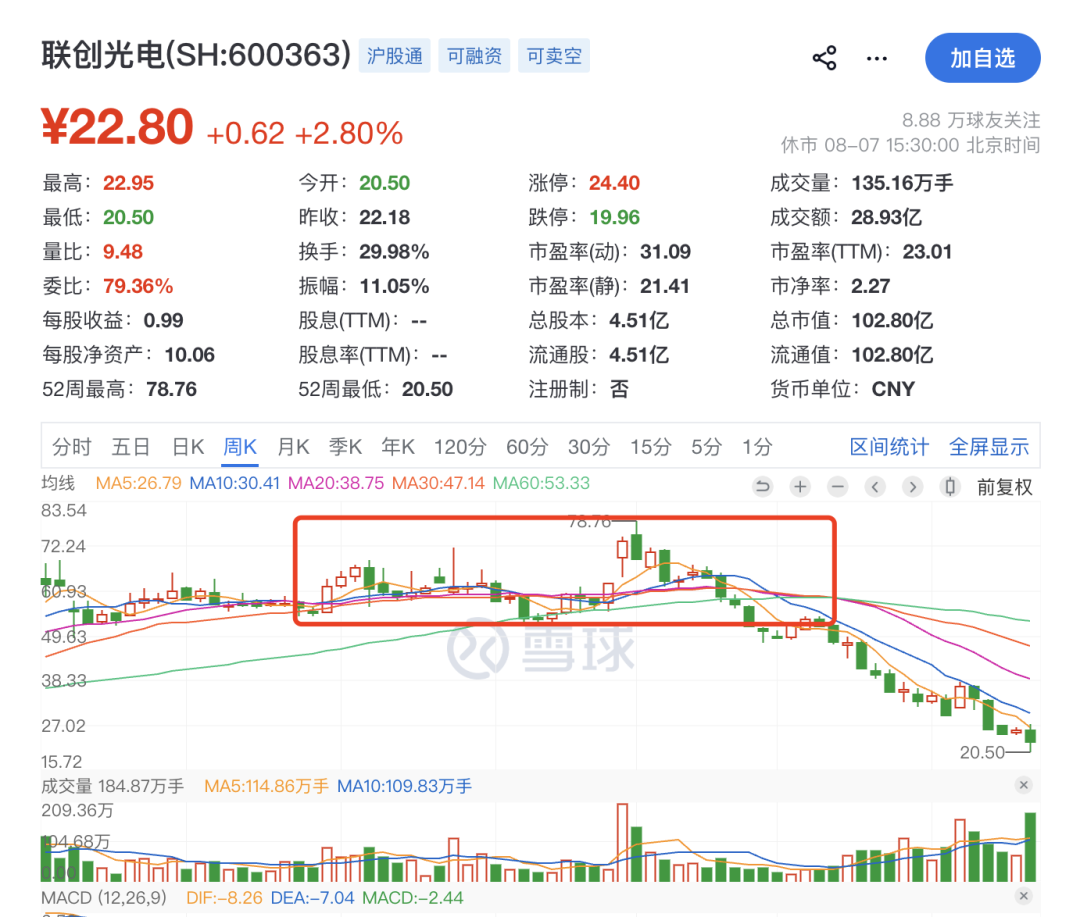Choose the 15分 interval tab

click(651, 447)
